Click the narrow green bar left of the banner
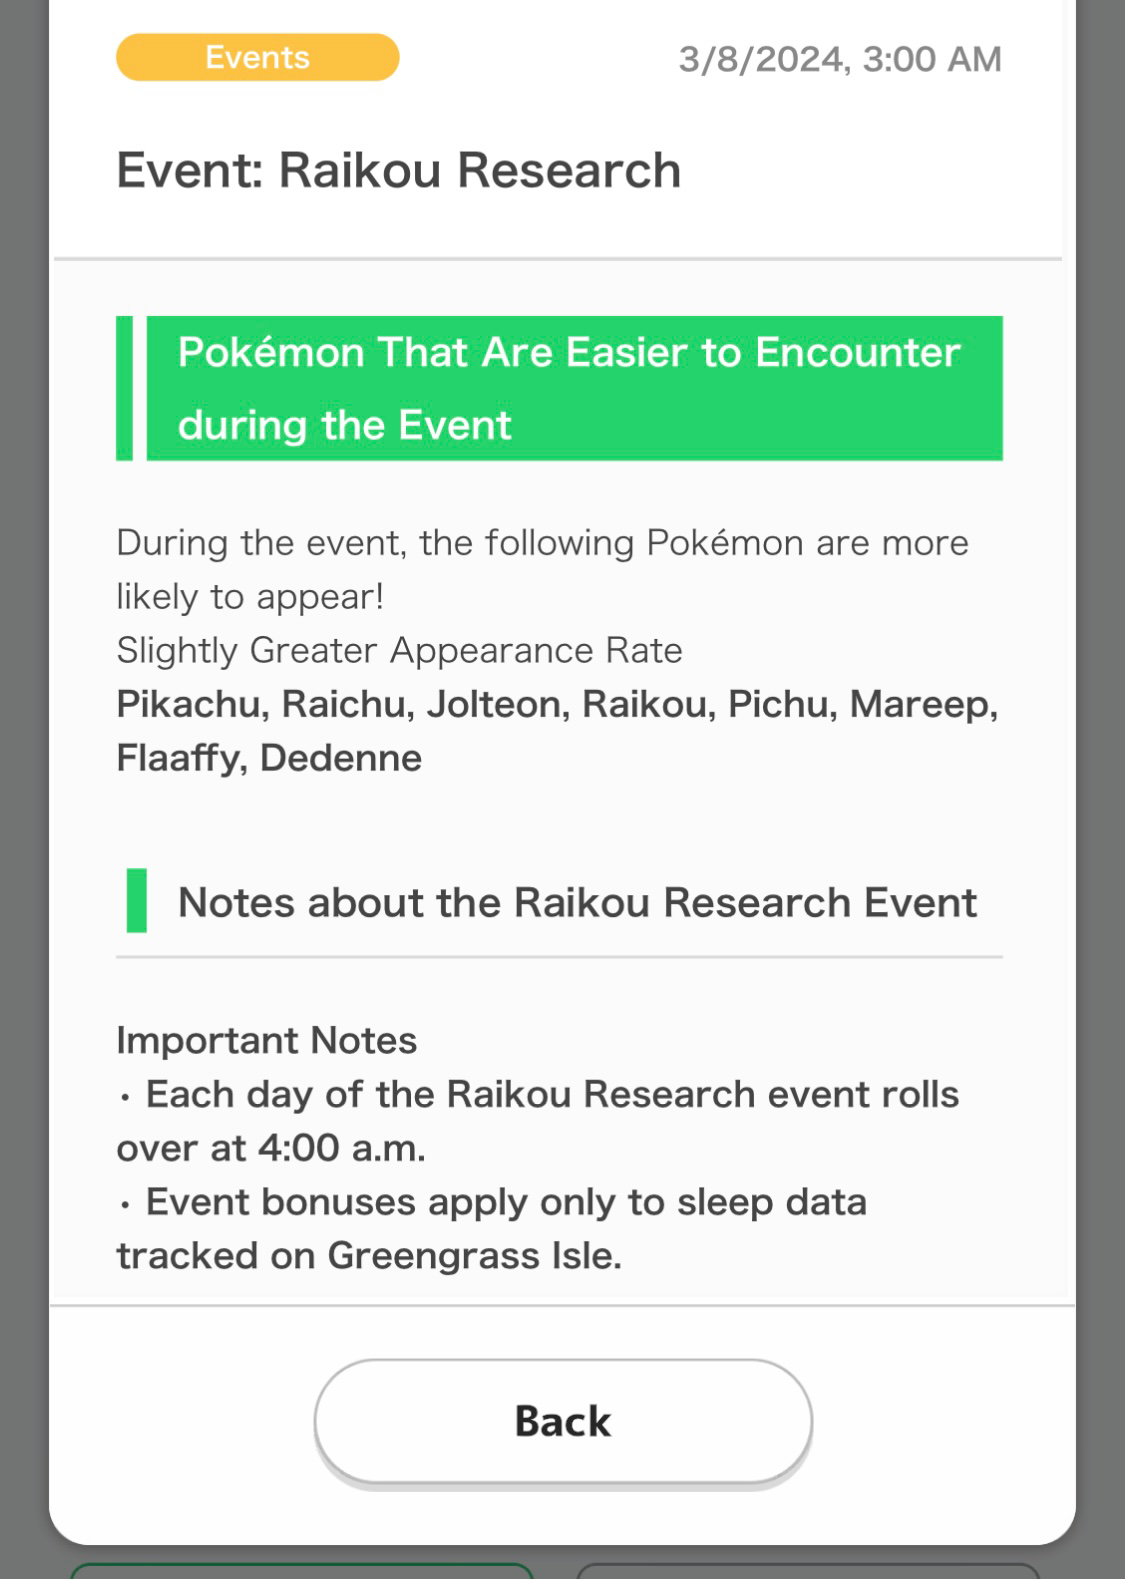Screen dimensions: 1125x1579 coord(124,388)
